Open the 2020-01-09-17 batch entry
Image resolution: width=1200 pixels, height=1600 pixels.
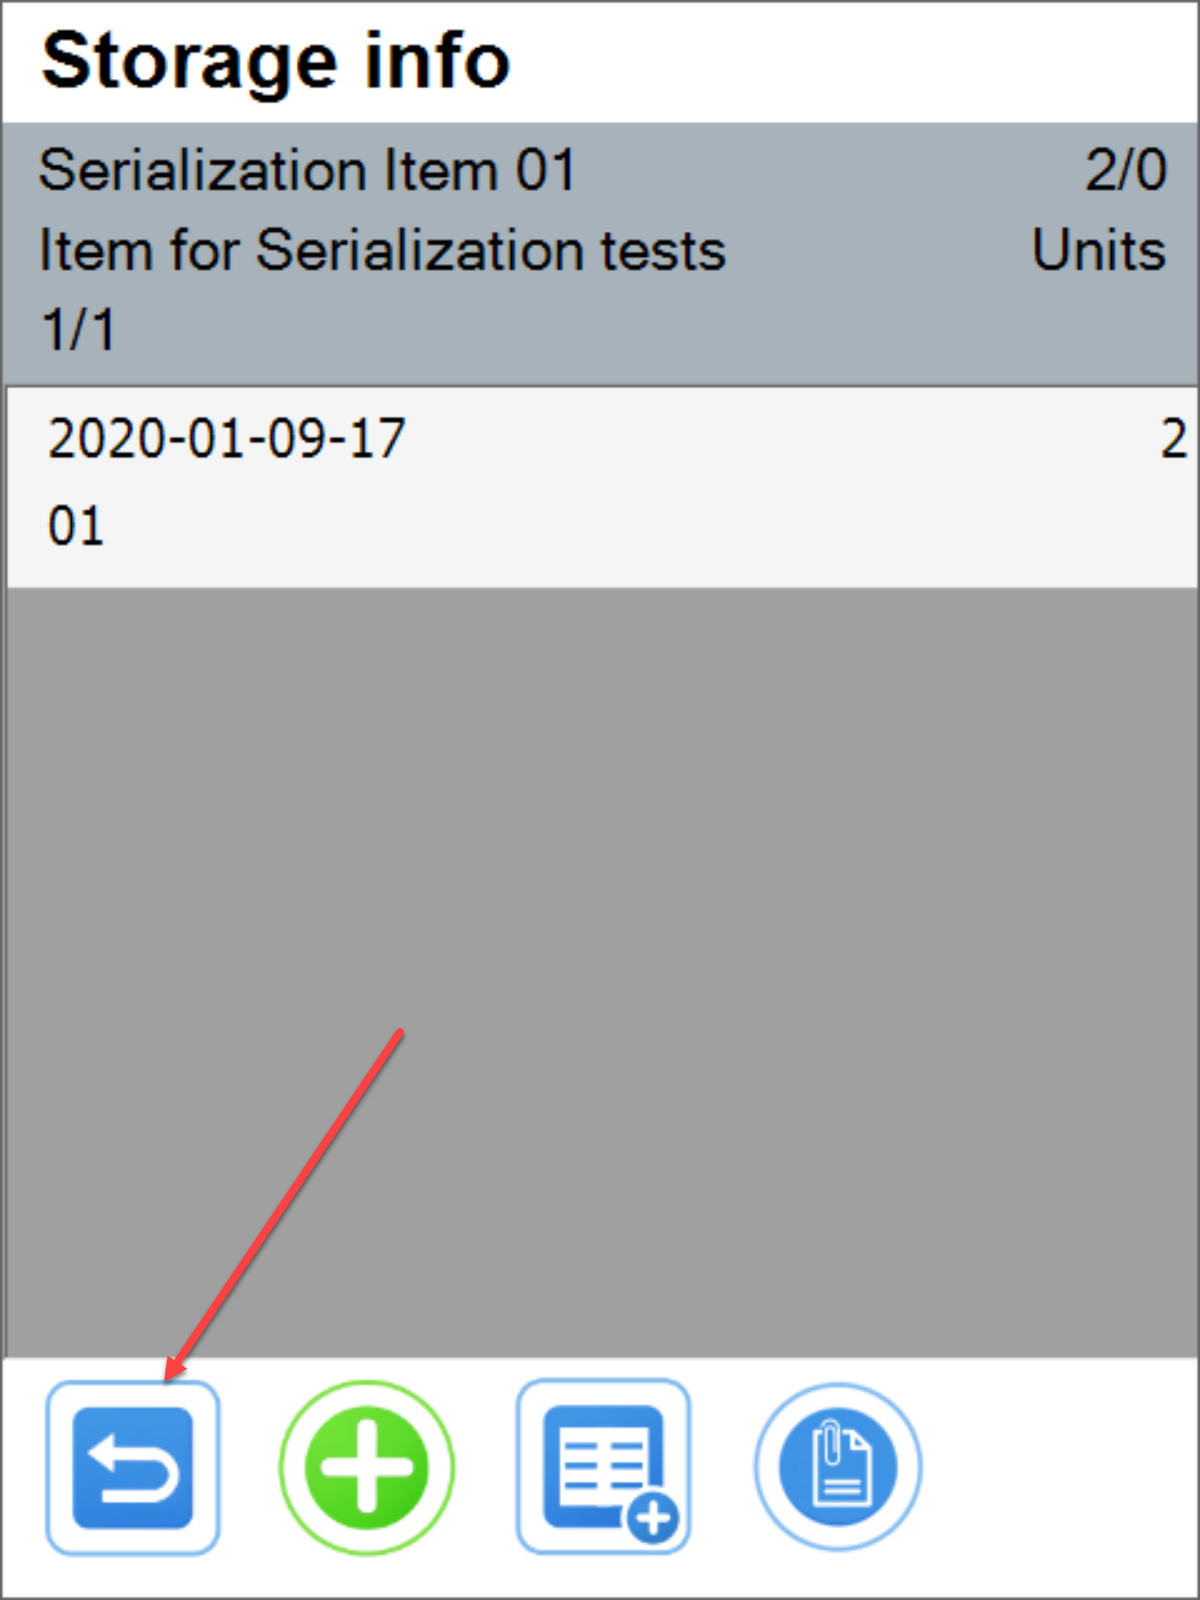[225, 440]
